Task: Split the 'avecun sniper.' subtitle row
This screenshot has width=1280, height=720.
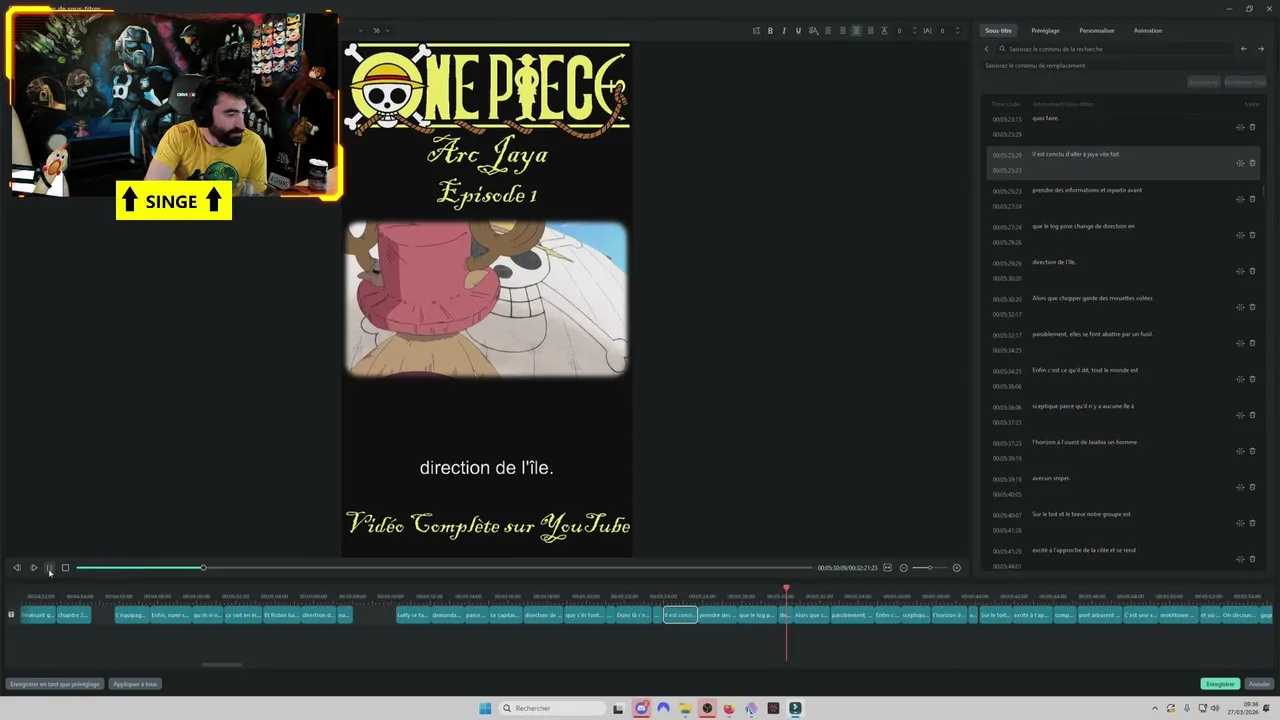Action: [1240, 487]
